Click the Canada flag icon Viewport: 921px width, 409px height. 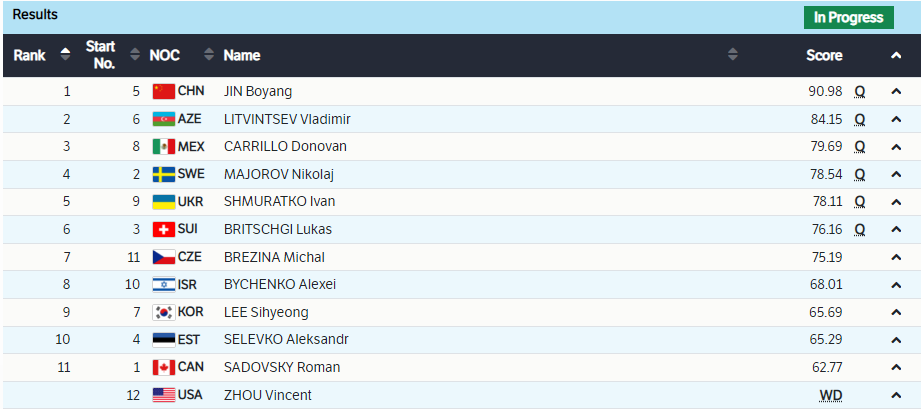(x=163, y=367)
